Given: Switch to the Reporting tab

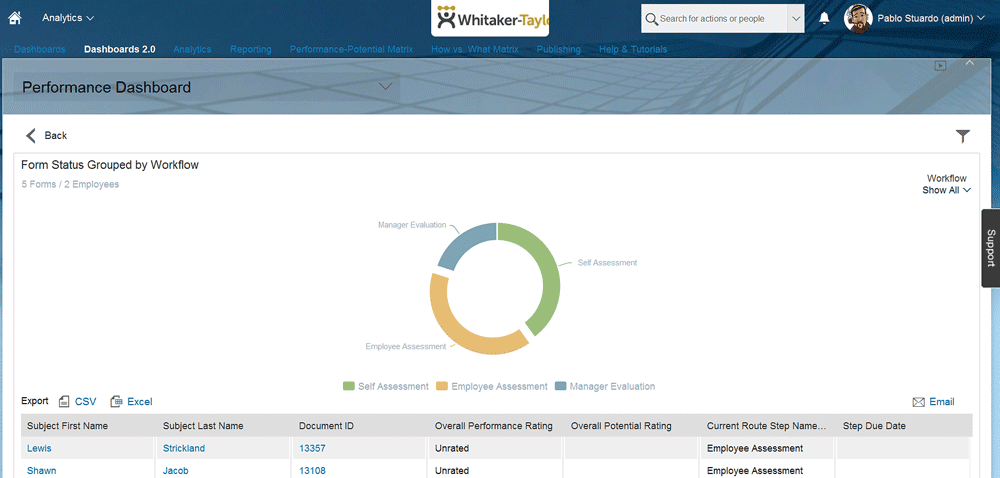Looking at the screenshot, I should click(250, 49).
